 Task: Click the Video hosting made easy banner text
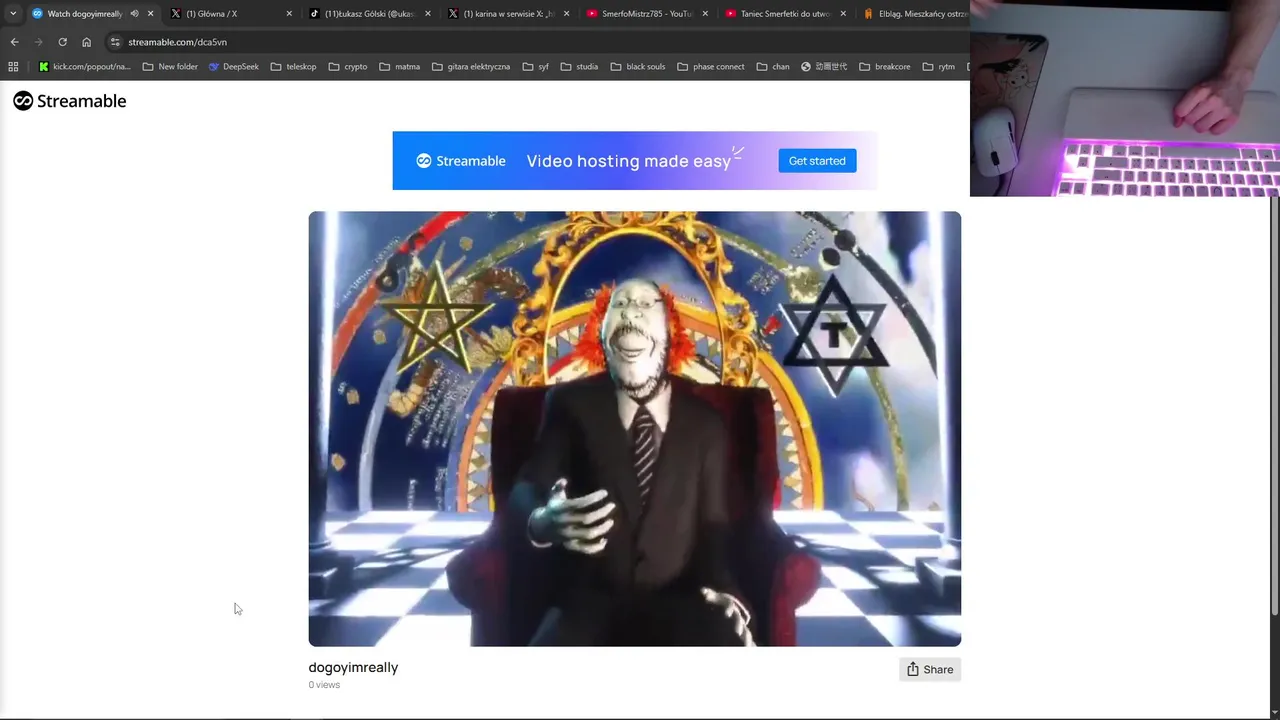[628, 161]
